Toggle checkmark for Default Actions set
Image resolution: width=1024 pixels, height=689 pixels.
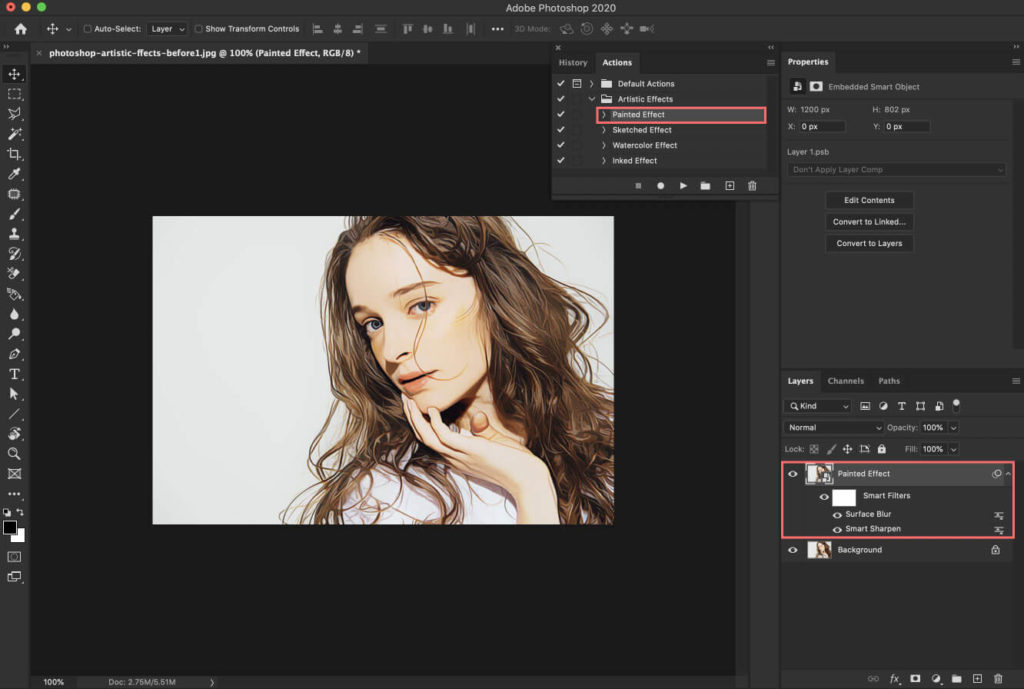point(560,84)
